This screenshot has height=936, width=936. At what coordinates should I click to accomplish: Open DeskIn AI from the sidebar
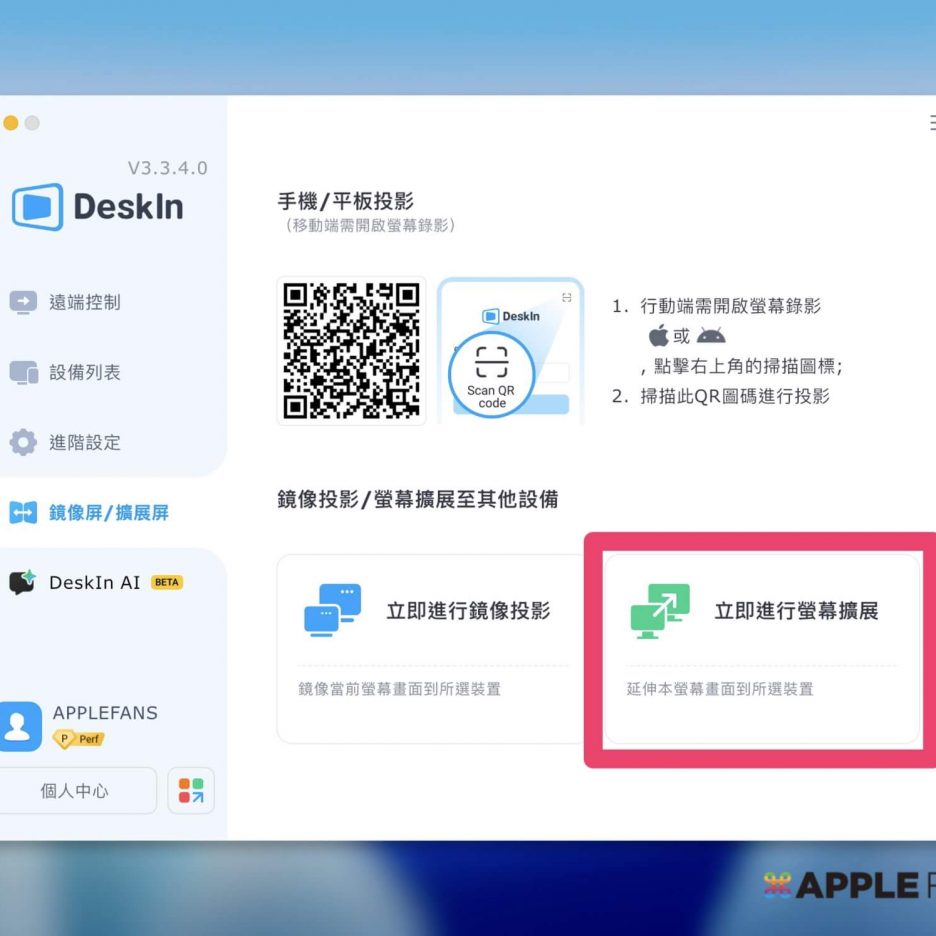pos(94,582)
